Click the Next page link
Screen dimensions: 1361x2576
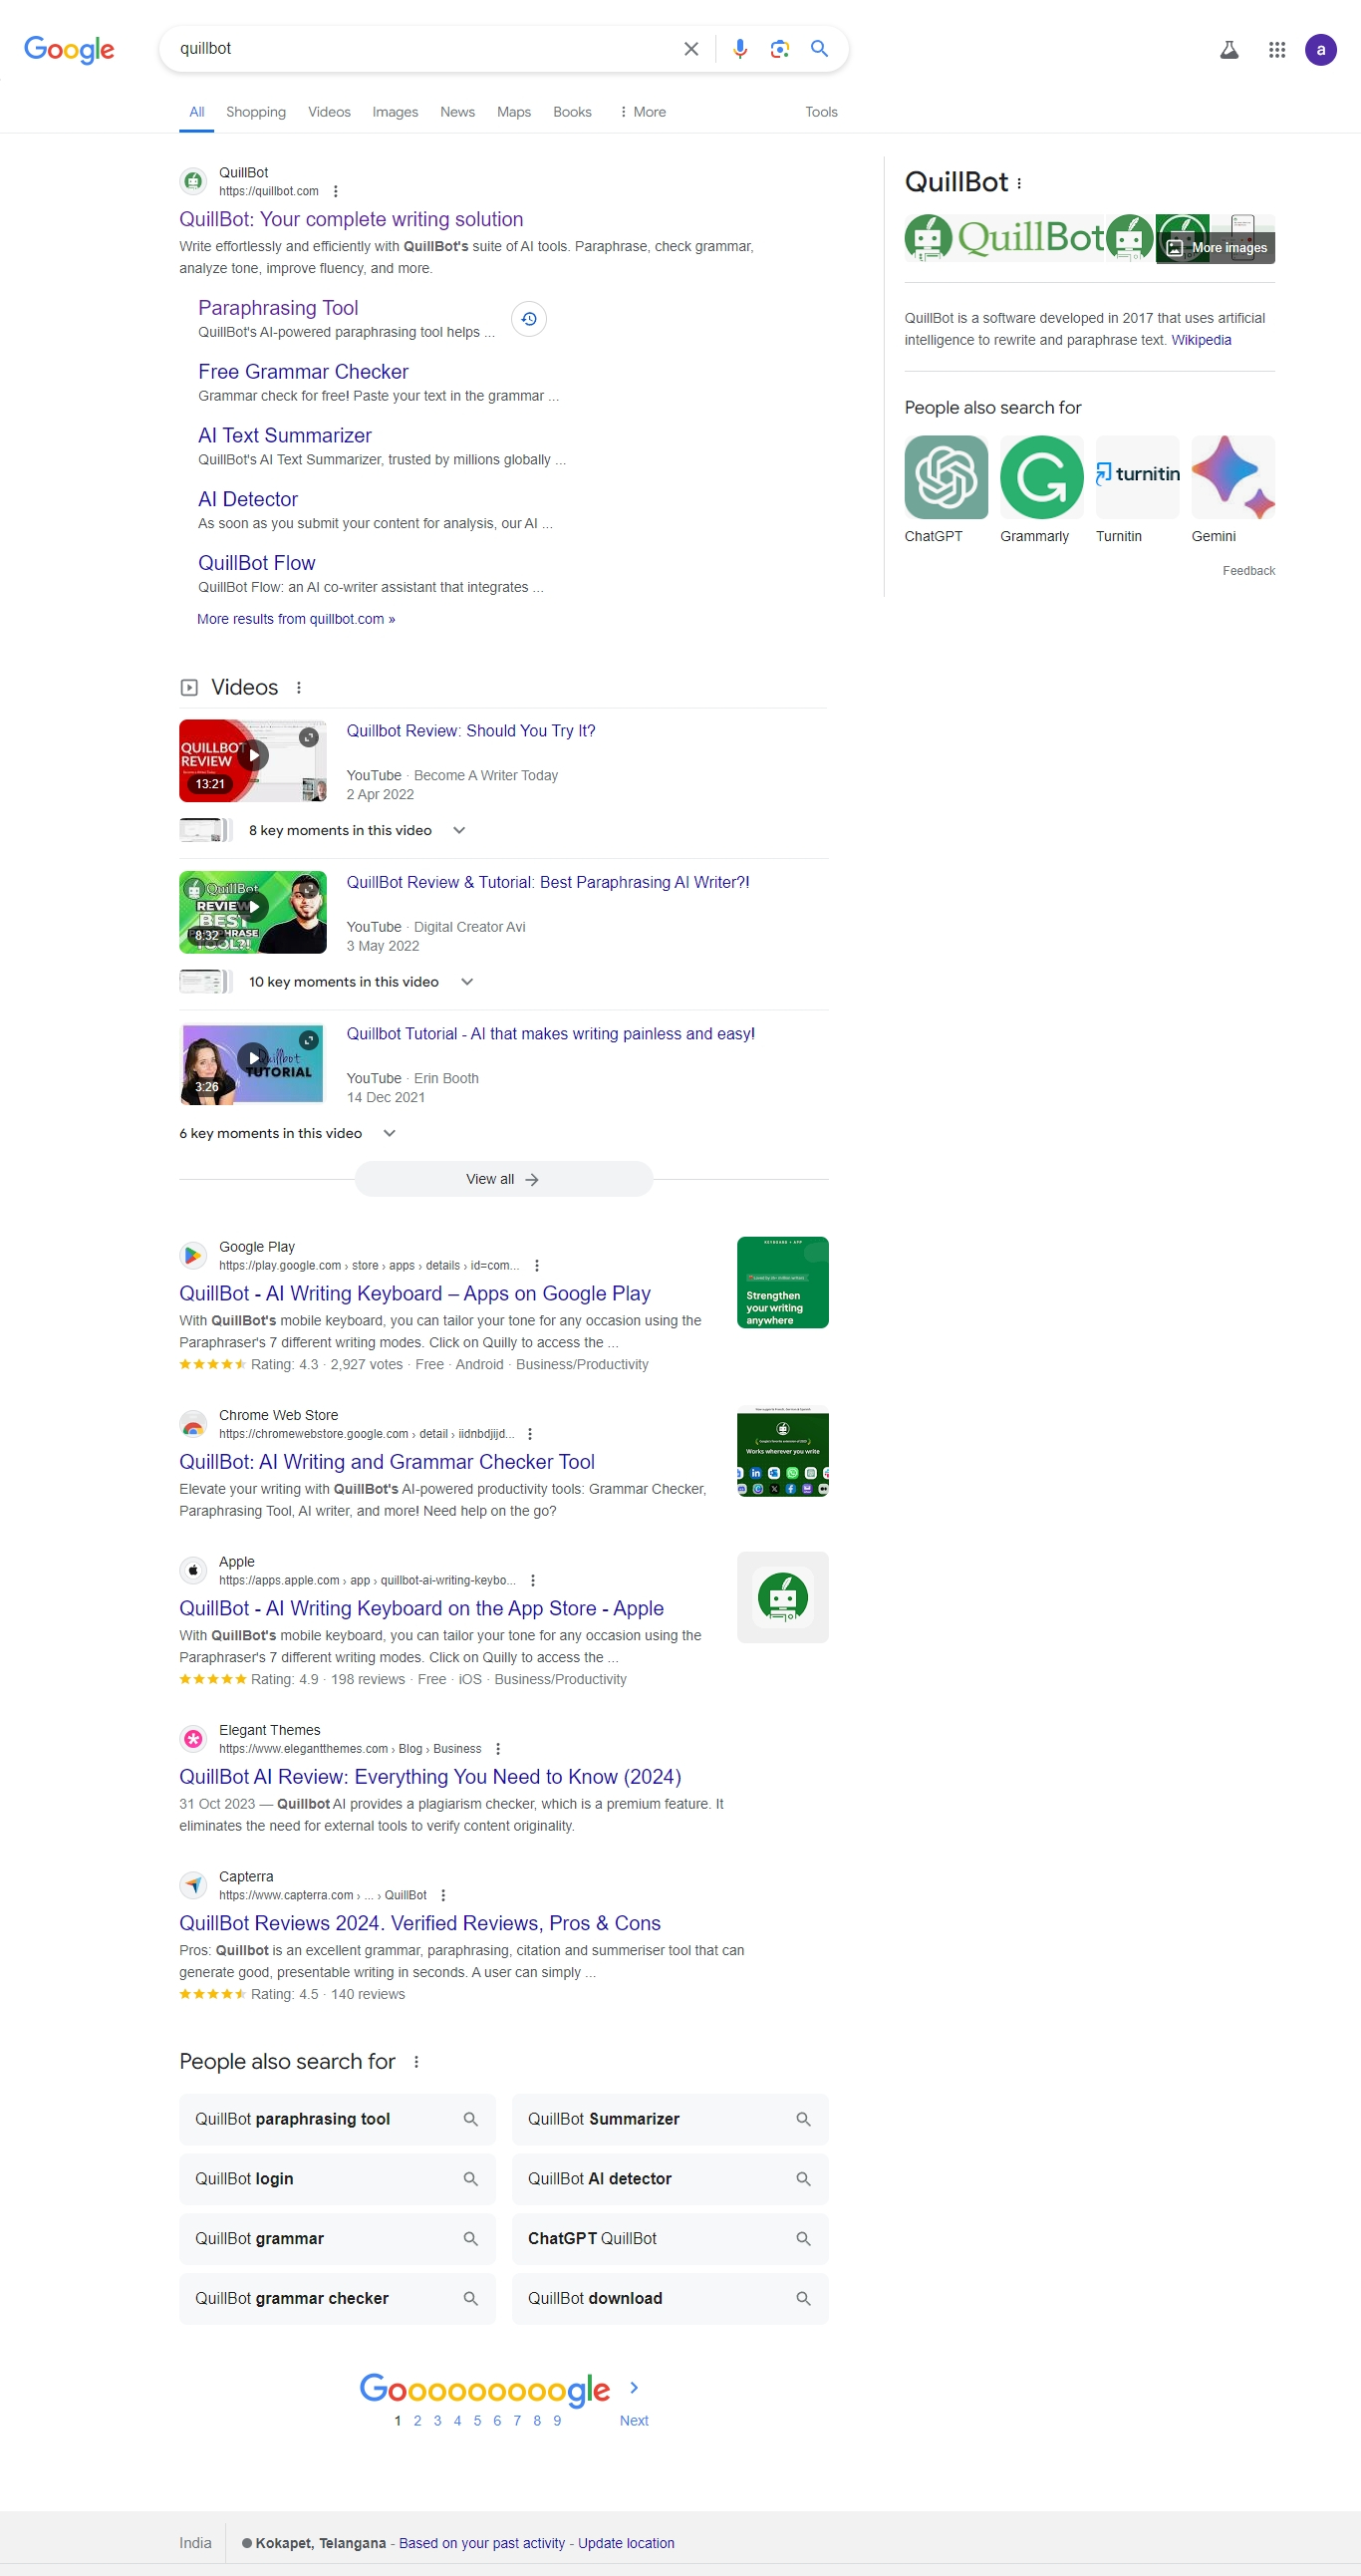[634, 2421]
